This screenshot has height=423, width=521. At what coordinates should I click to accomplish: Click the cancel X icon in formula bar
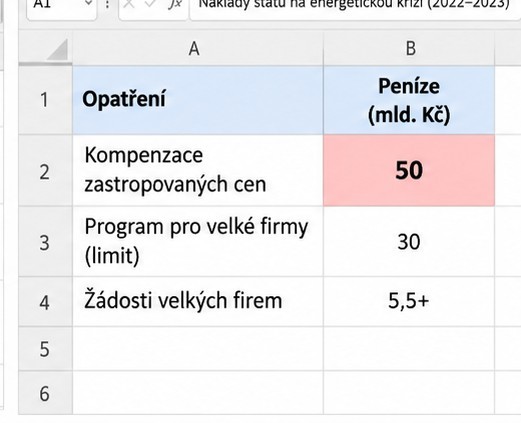[x=129, y=3]
